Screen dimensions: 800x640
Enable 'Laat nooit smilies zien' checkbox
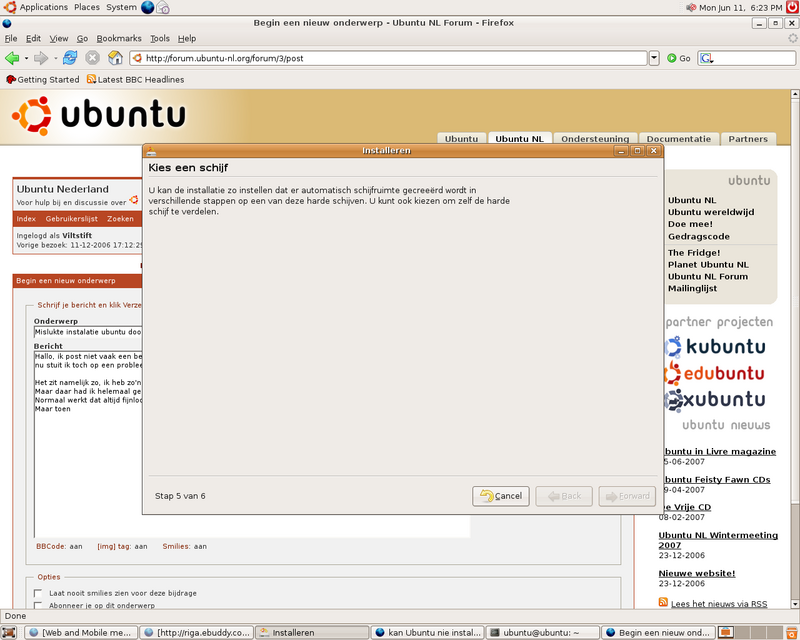coord(38,593)
